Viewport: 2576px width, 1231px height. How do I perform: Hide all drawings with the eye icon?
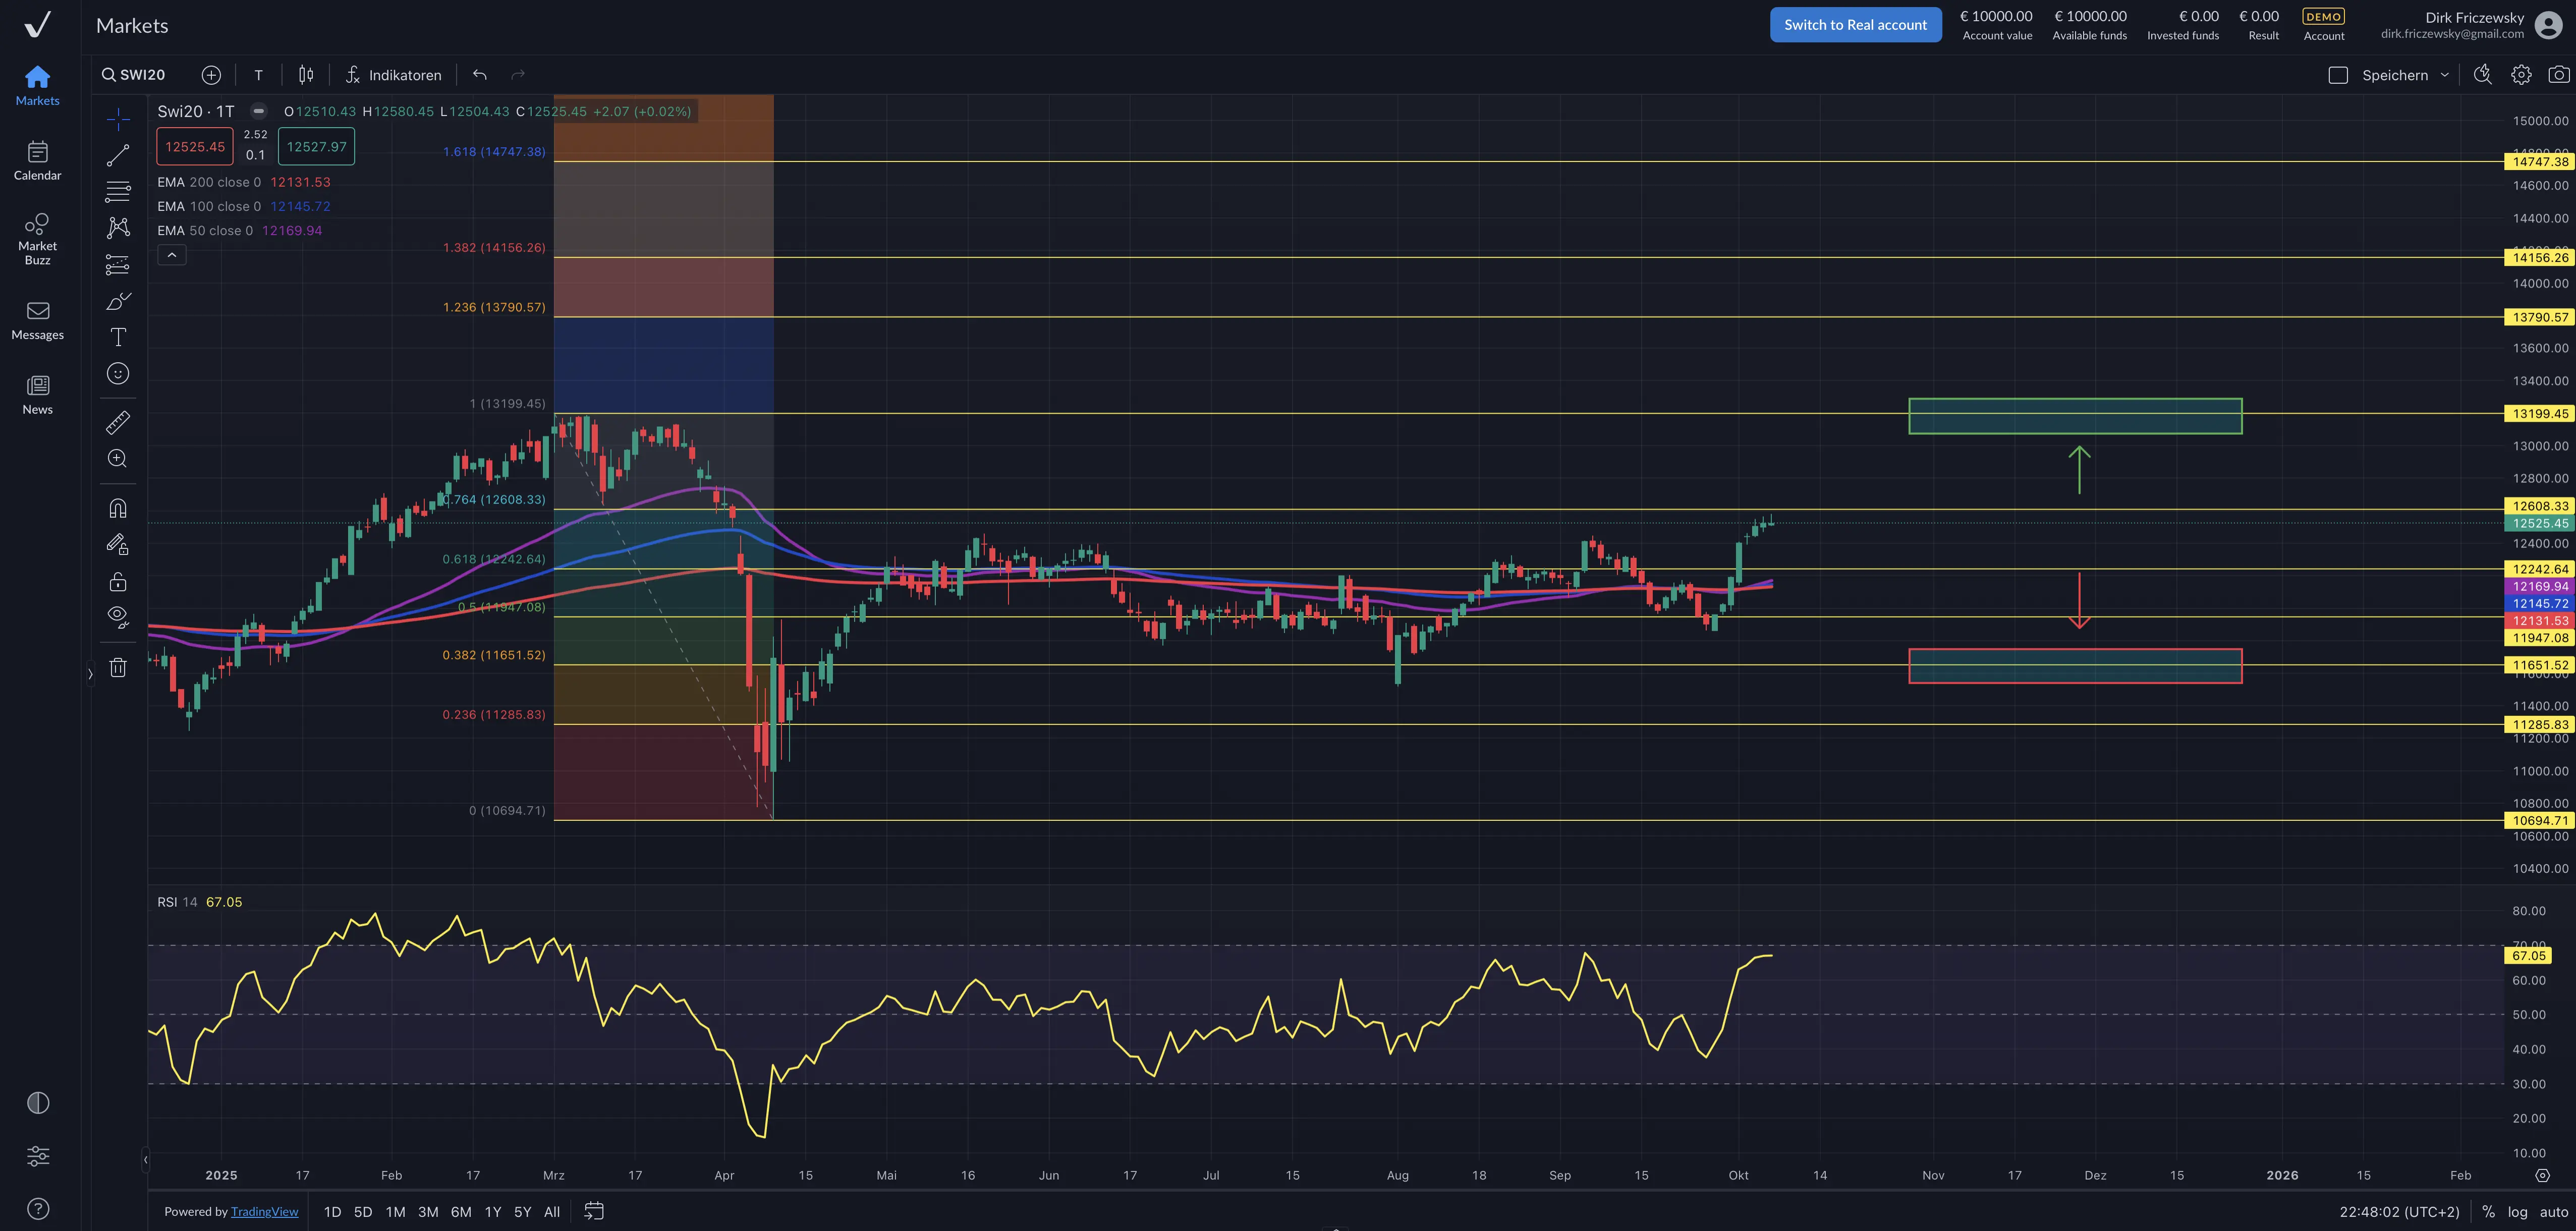click(117, 617)
